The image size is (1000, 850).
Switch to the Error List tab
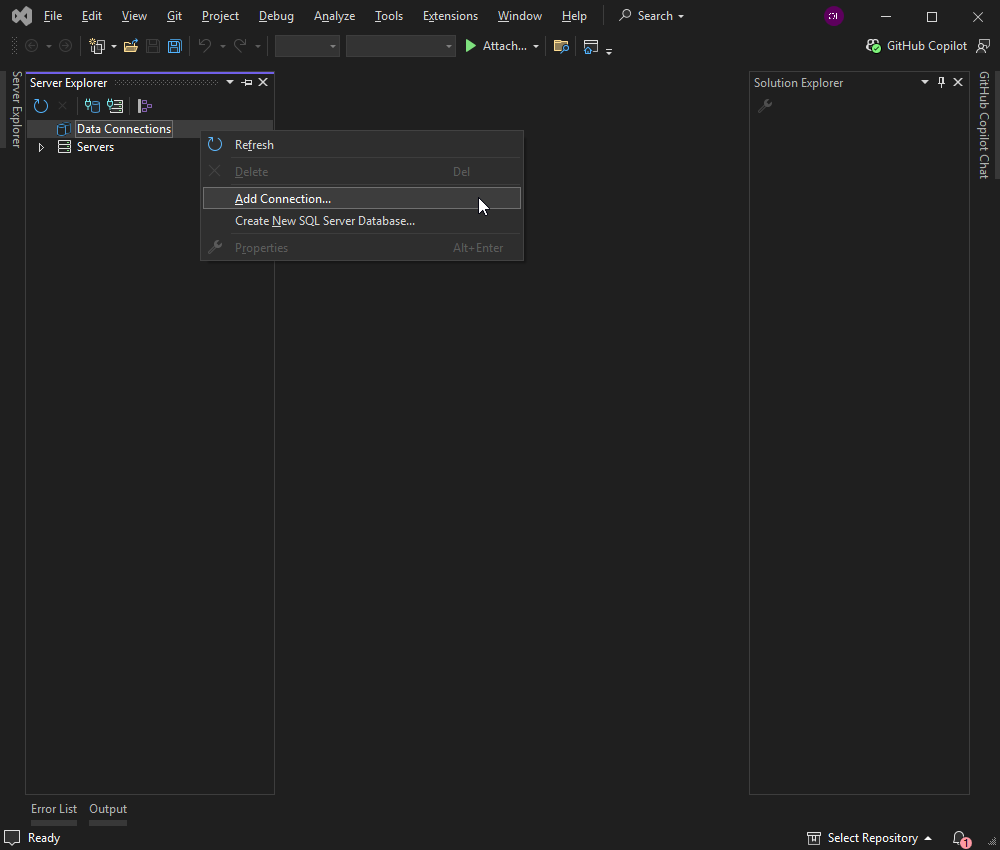coord(54,809)
